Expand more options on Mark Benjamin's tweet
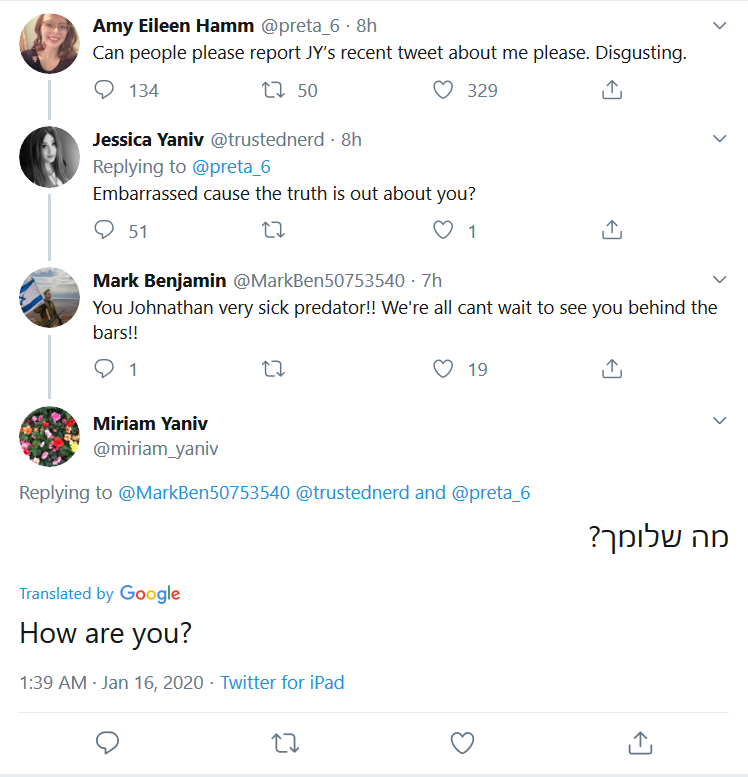Image resolution: width=748 pixels, height=777 pixels. point(719,279)
